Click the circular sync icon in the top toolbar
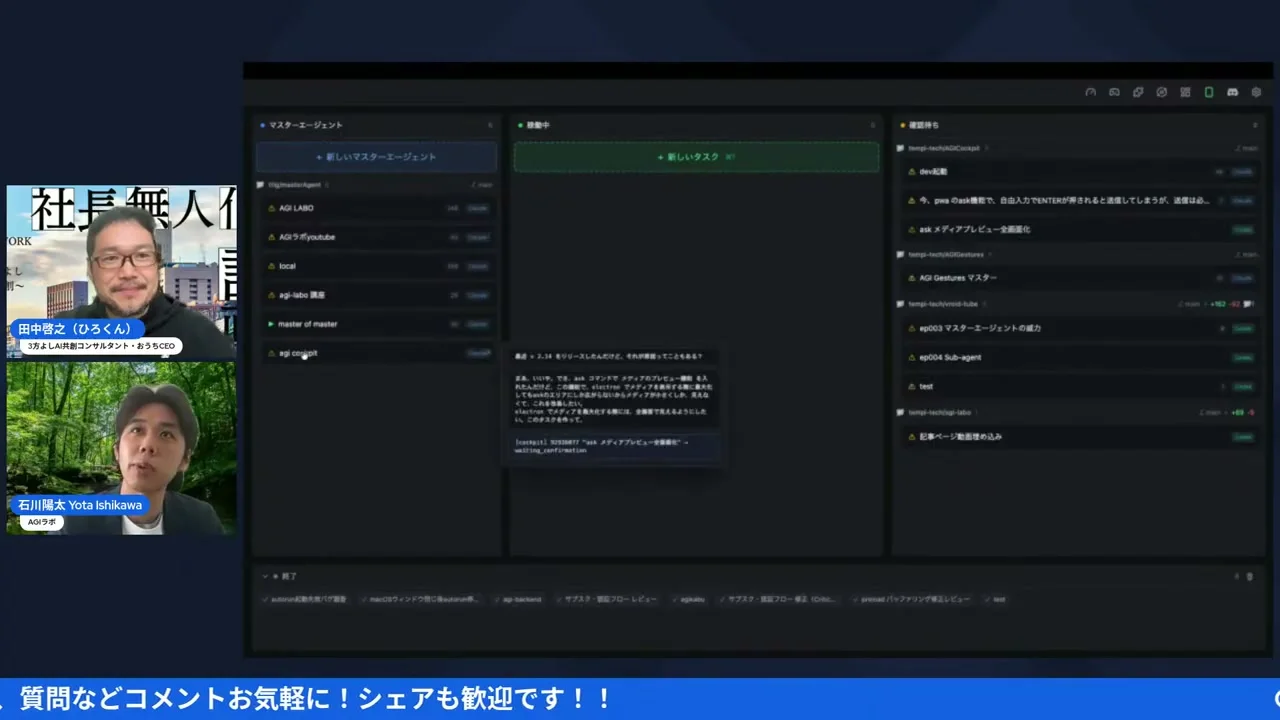Image resolution: width=1280 pixels, height=720 pixels. 1162,92
